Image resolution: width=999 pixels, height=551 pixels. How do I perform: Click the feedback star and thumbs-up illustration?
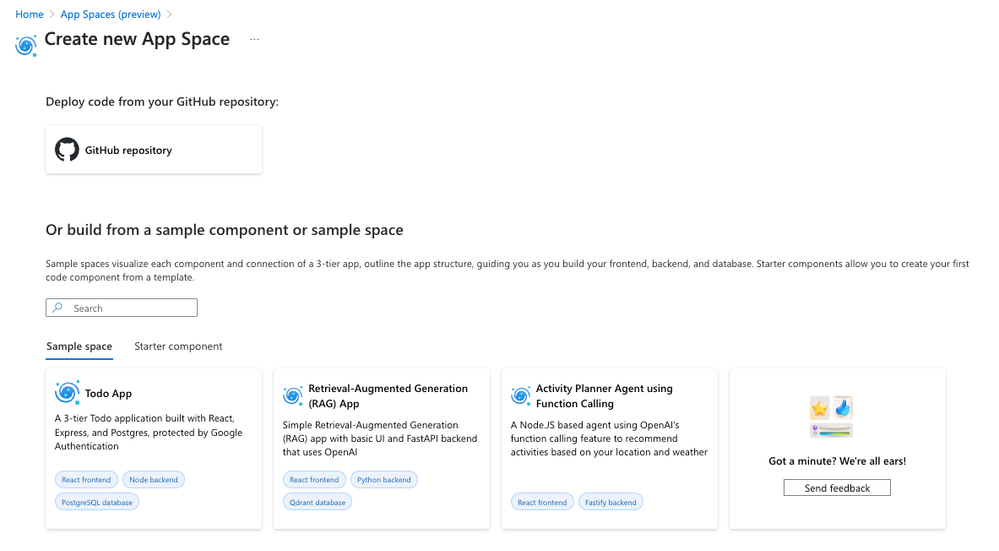pyautogui.click(x=831, y=416)
